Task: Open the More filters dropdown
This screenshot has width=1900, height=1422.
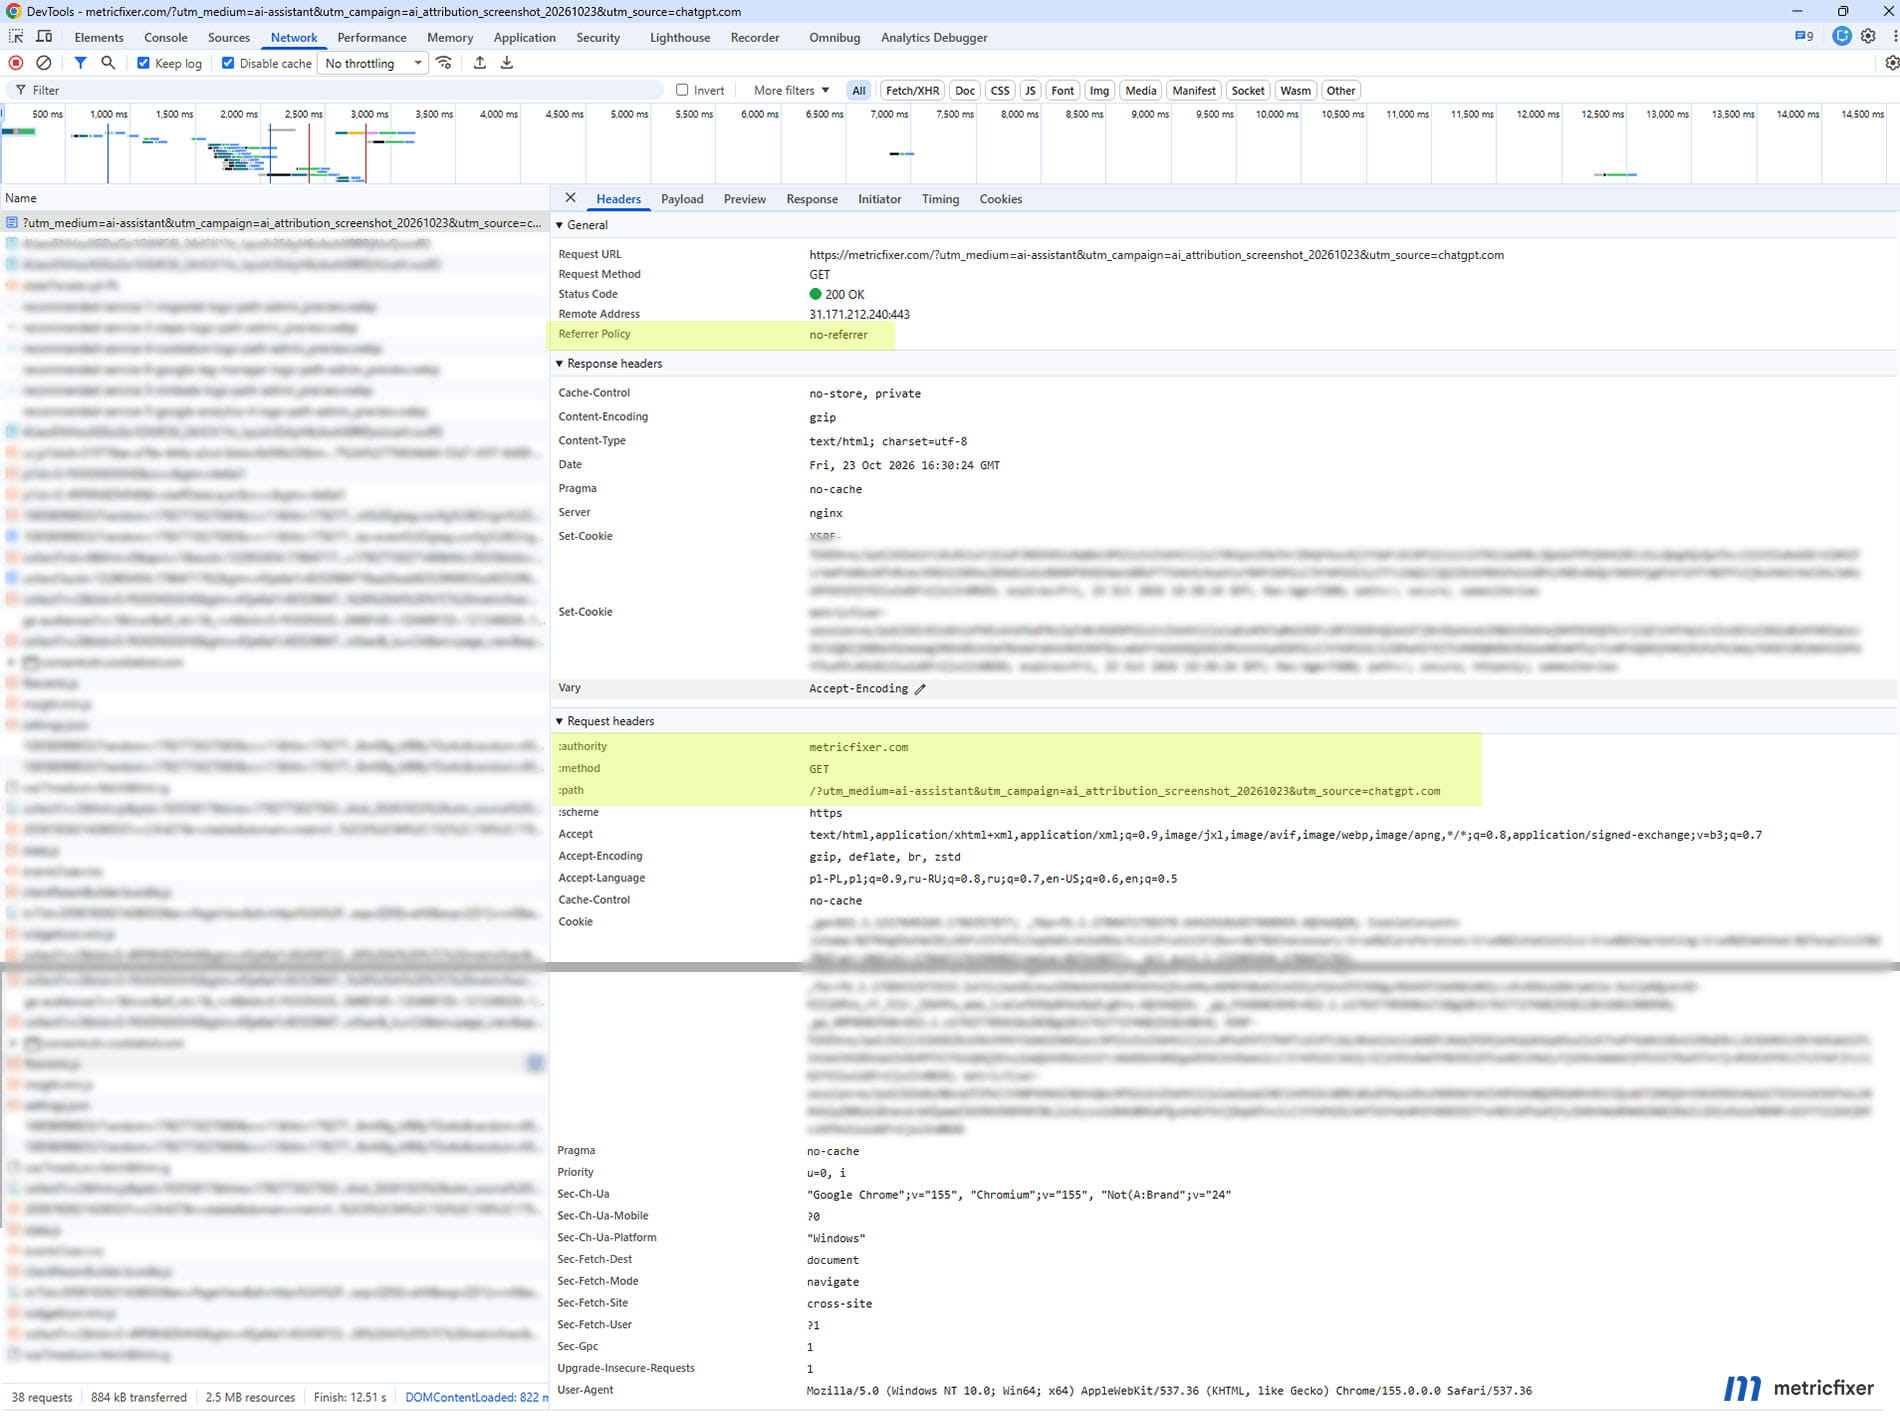Action: [x=791, y=90]
